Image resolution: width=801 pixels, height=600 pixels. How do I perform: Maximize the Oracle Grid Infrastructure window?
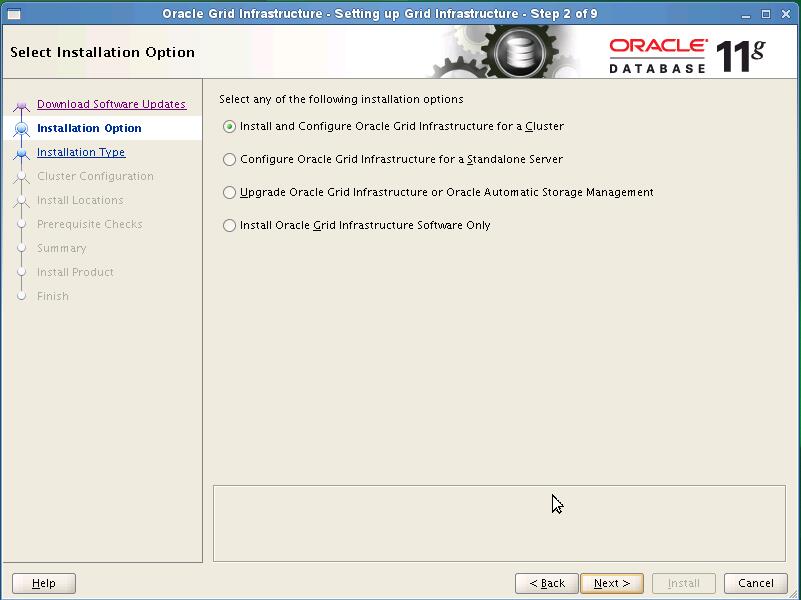click(766, 14)
